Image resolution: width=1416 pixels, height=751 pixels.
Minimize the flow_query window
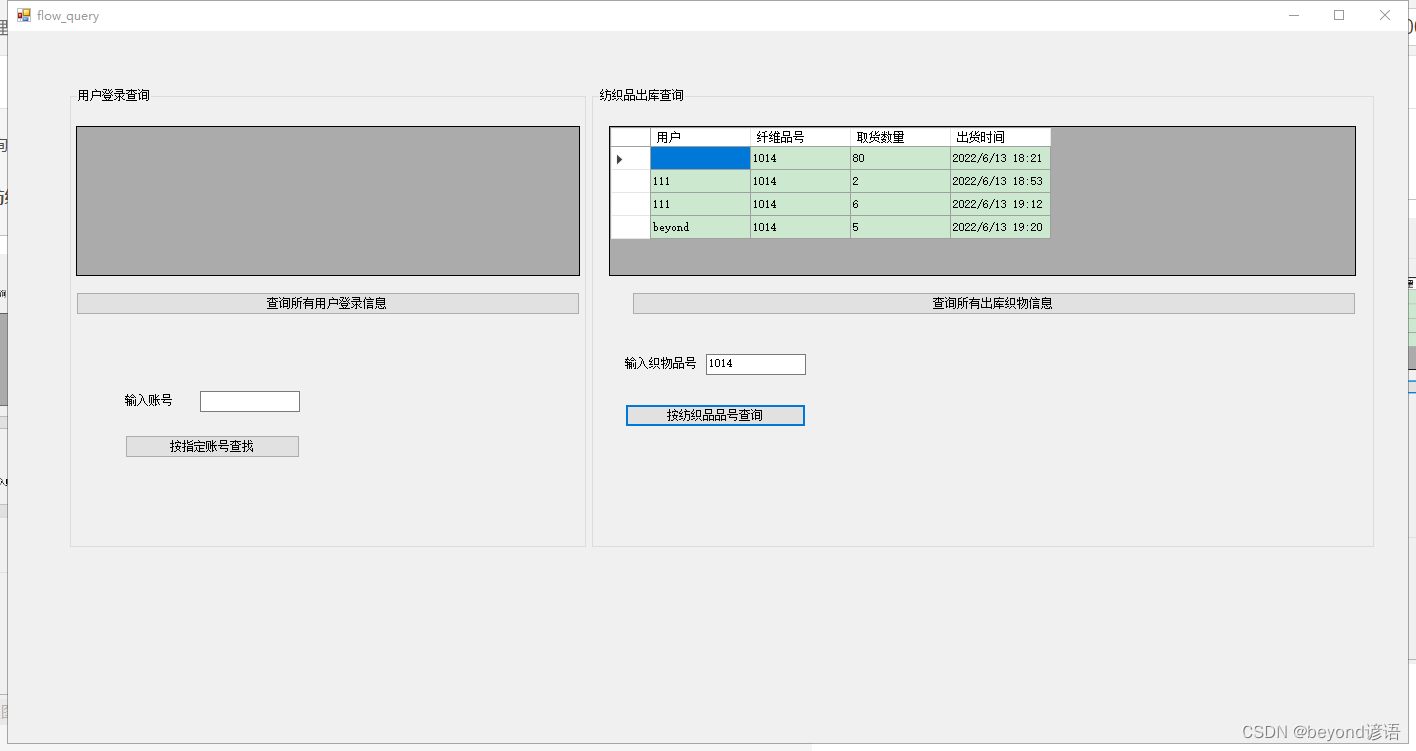click(x=1294, y=15)
